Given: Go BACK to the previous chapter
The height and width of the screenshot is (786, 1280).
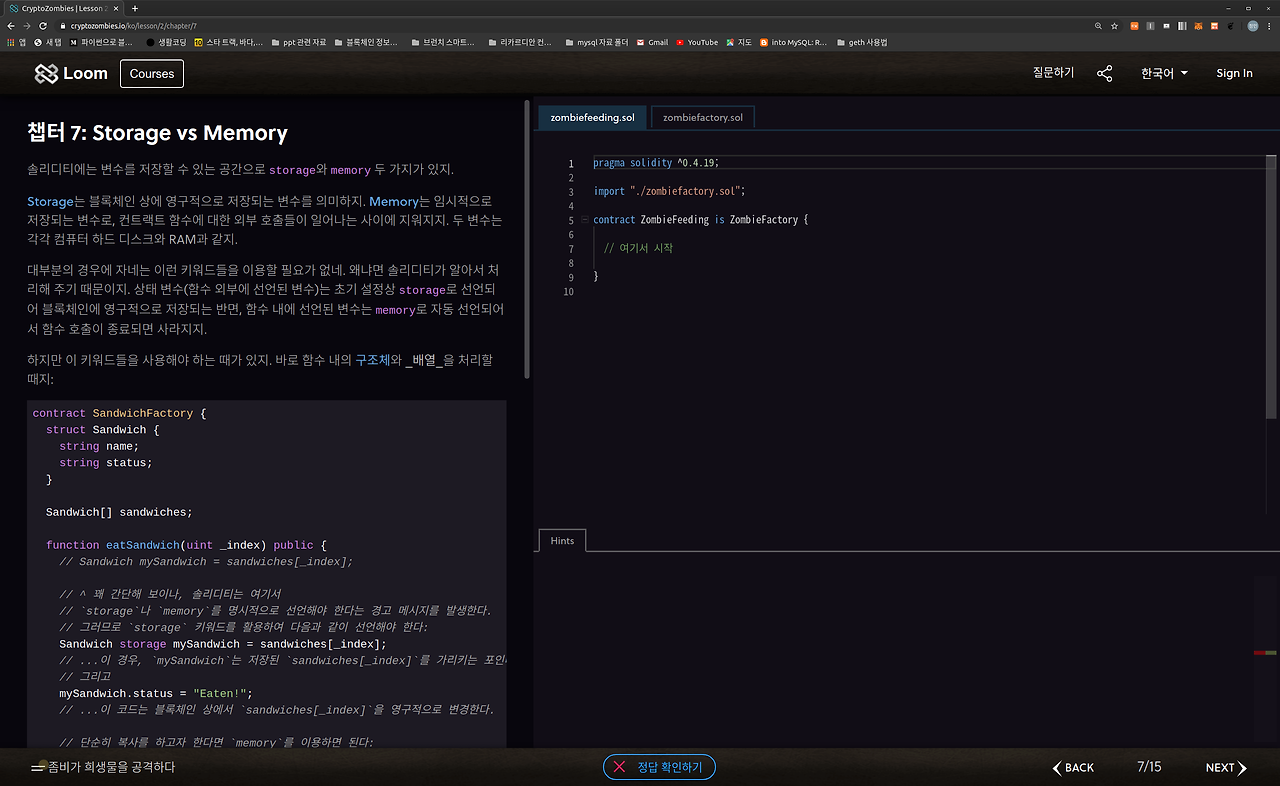Looking at the screenshot, I should tap(1073, 768).
